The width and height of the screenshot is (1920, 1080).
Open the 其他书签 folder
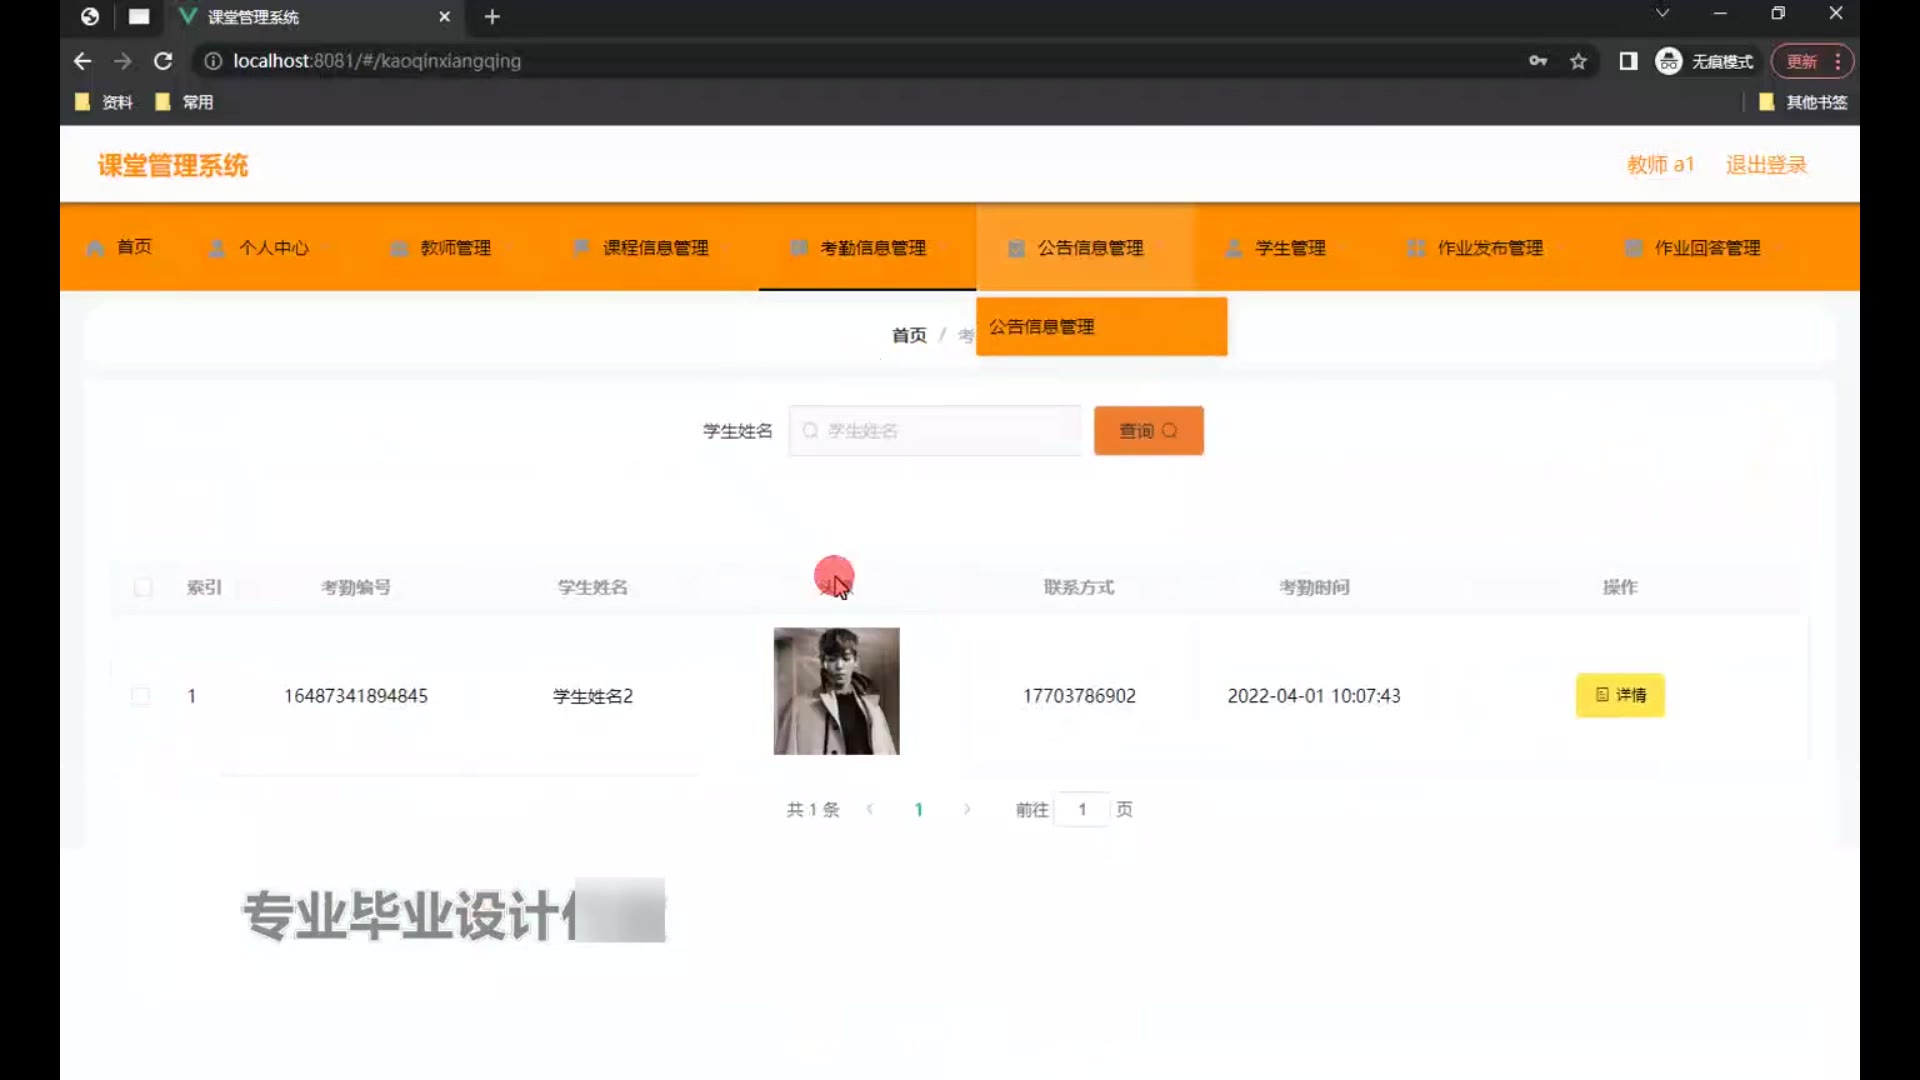pyautogui.click(x=1803, y=102)
